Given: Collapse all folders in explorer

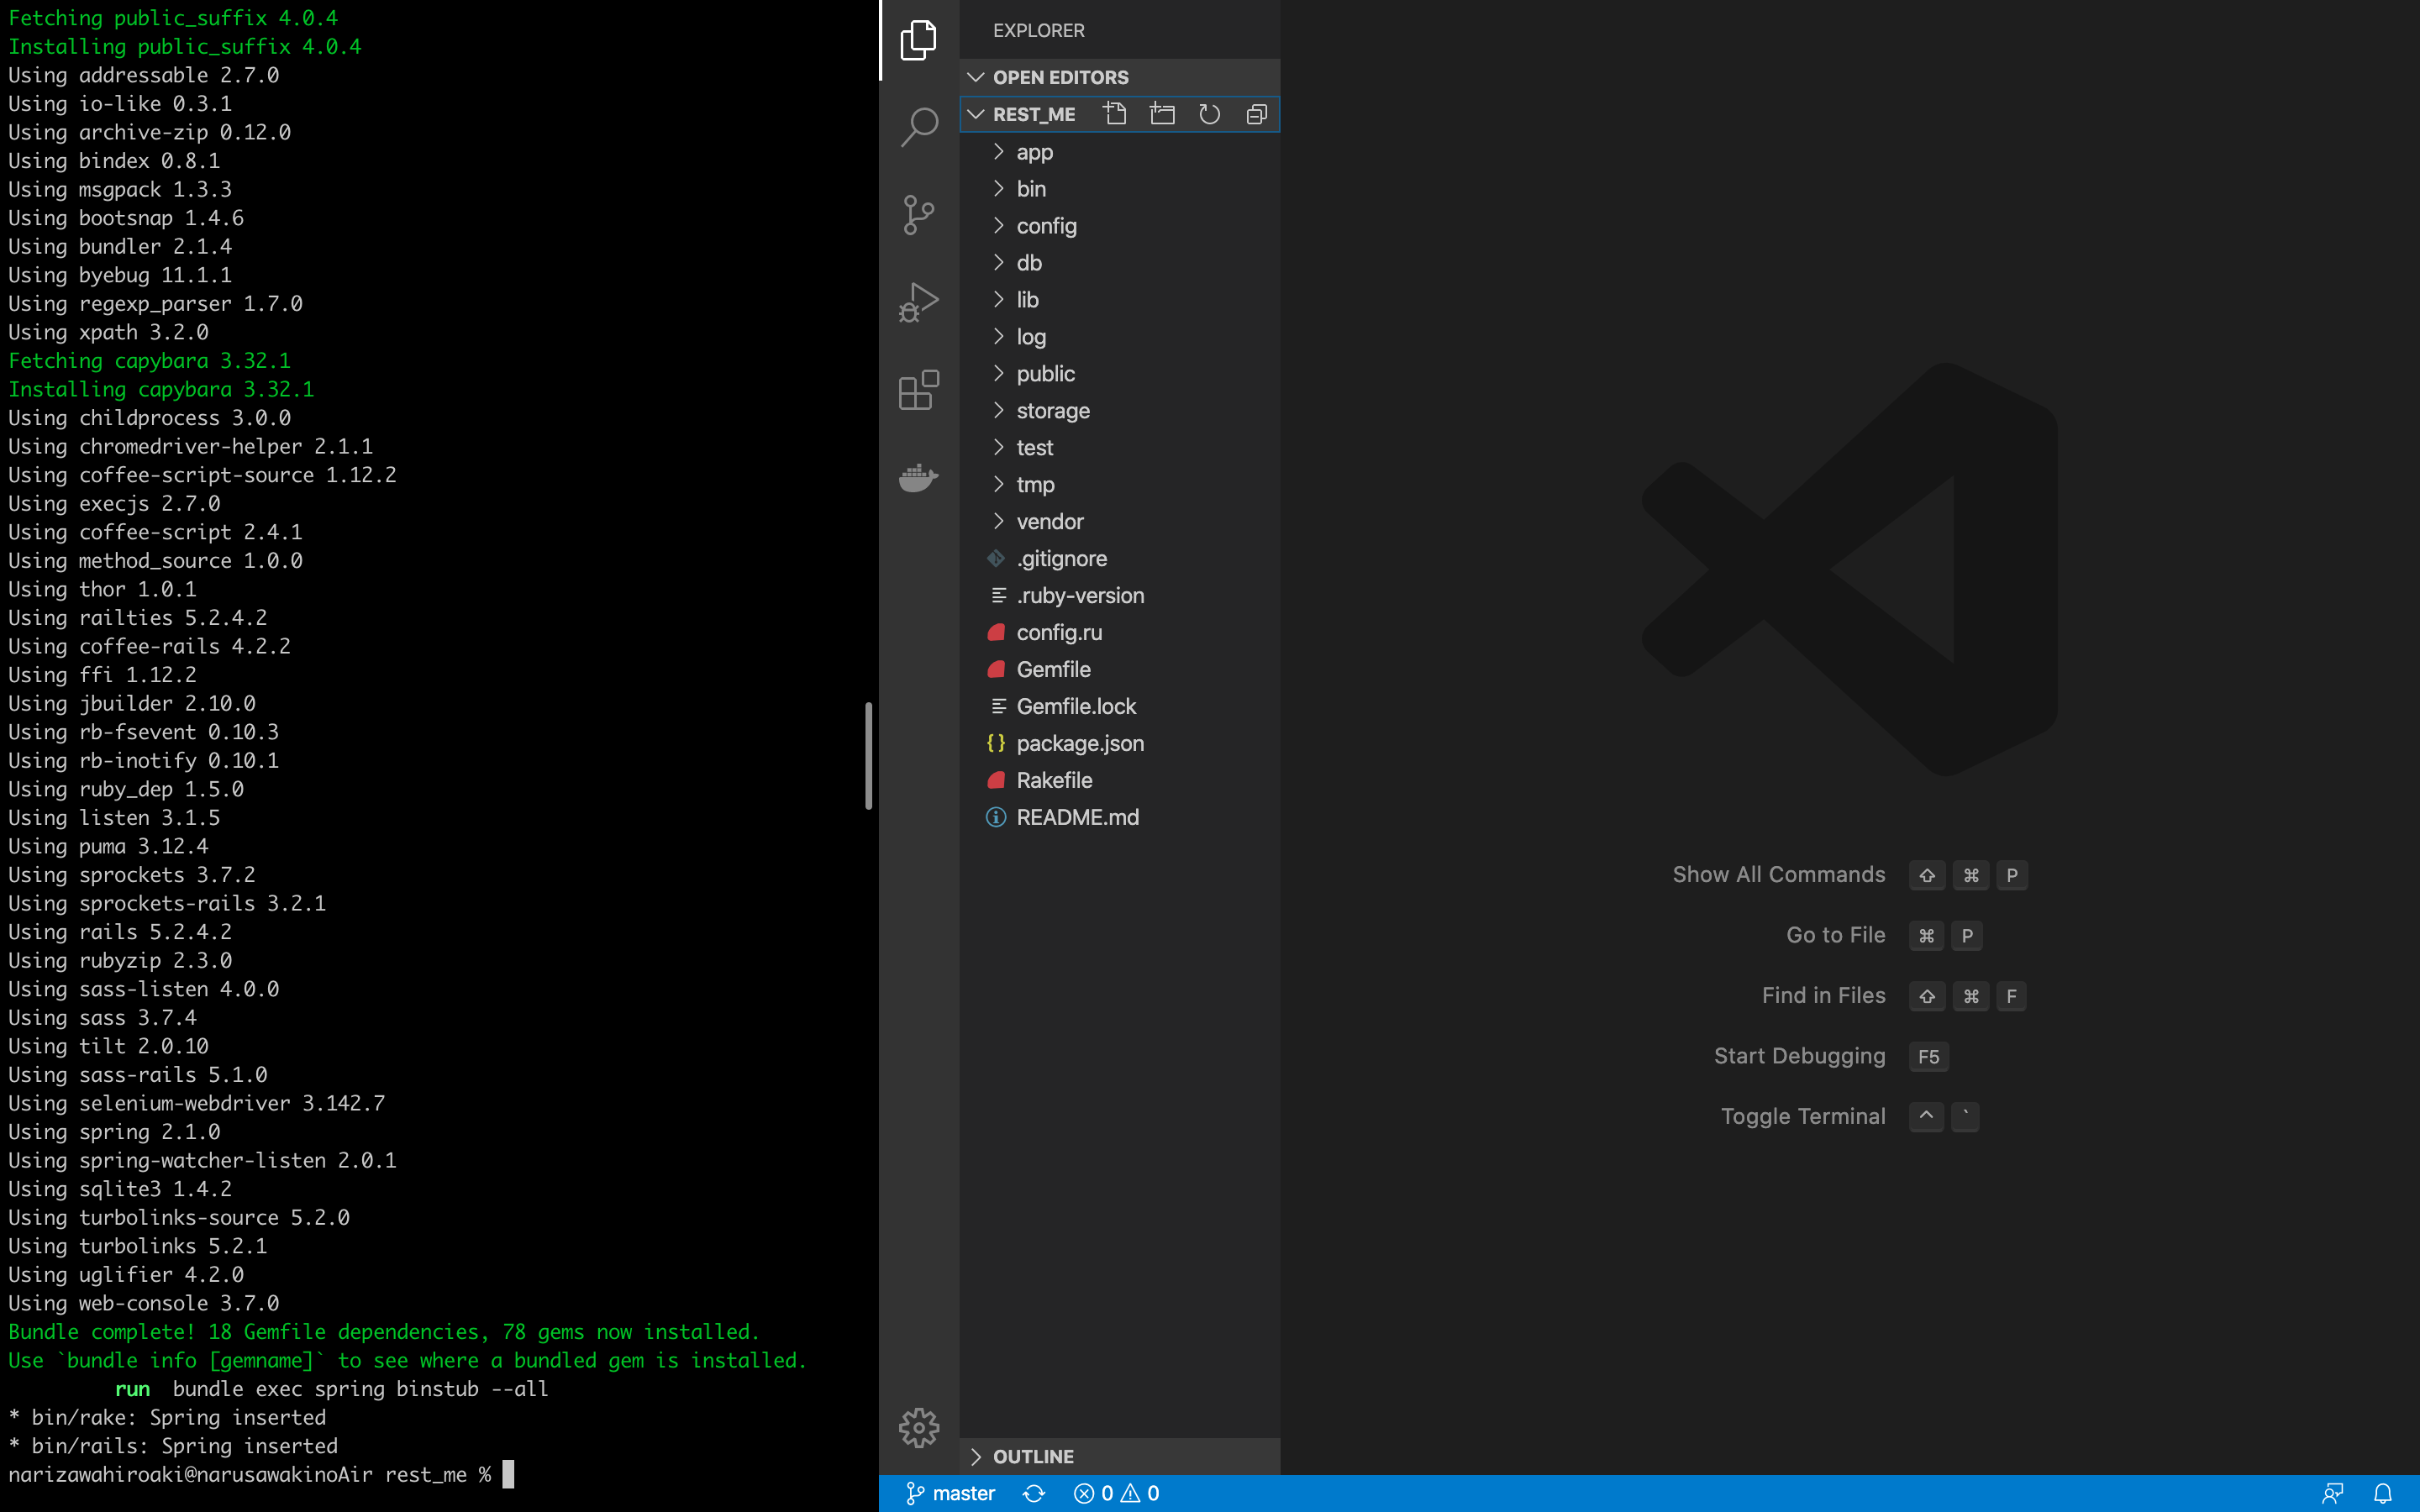Looking at the screenshot, I should (x=1256, y=114).
